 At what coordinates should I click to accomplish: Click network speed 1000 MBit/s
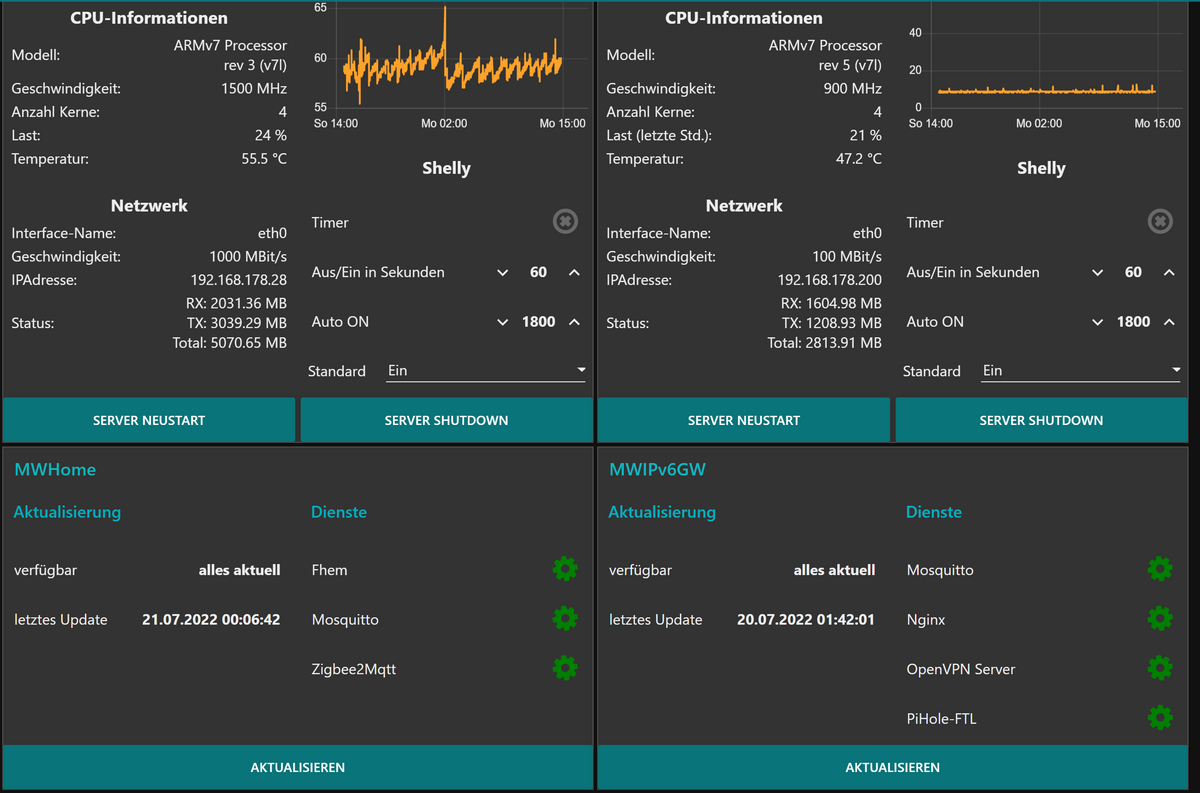tap(248, 256)
